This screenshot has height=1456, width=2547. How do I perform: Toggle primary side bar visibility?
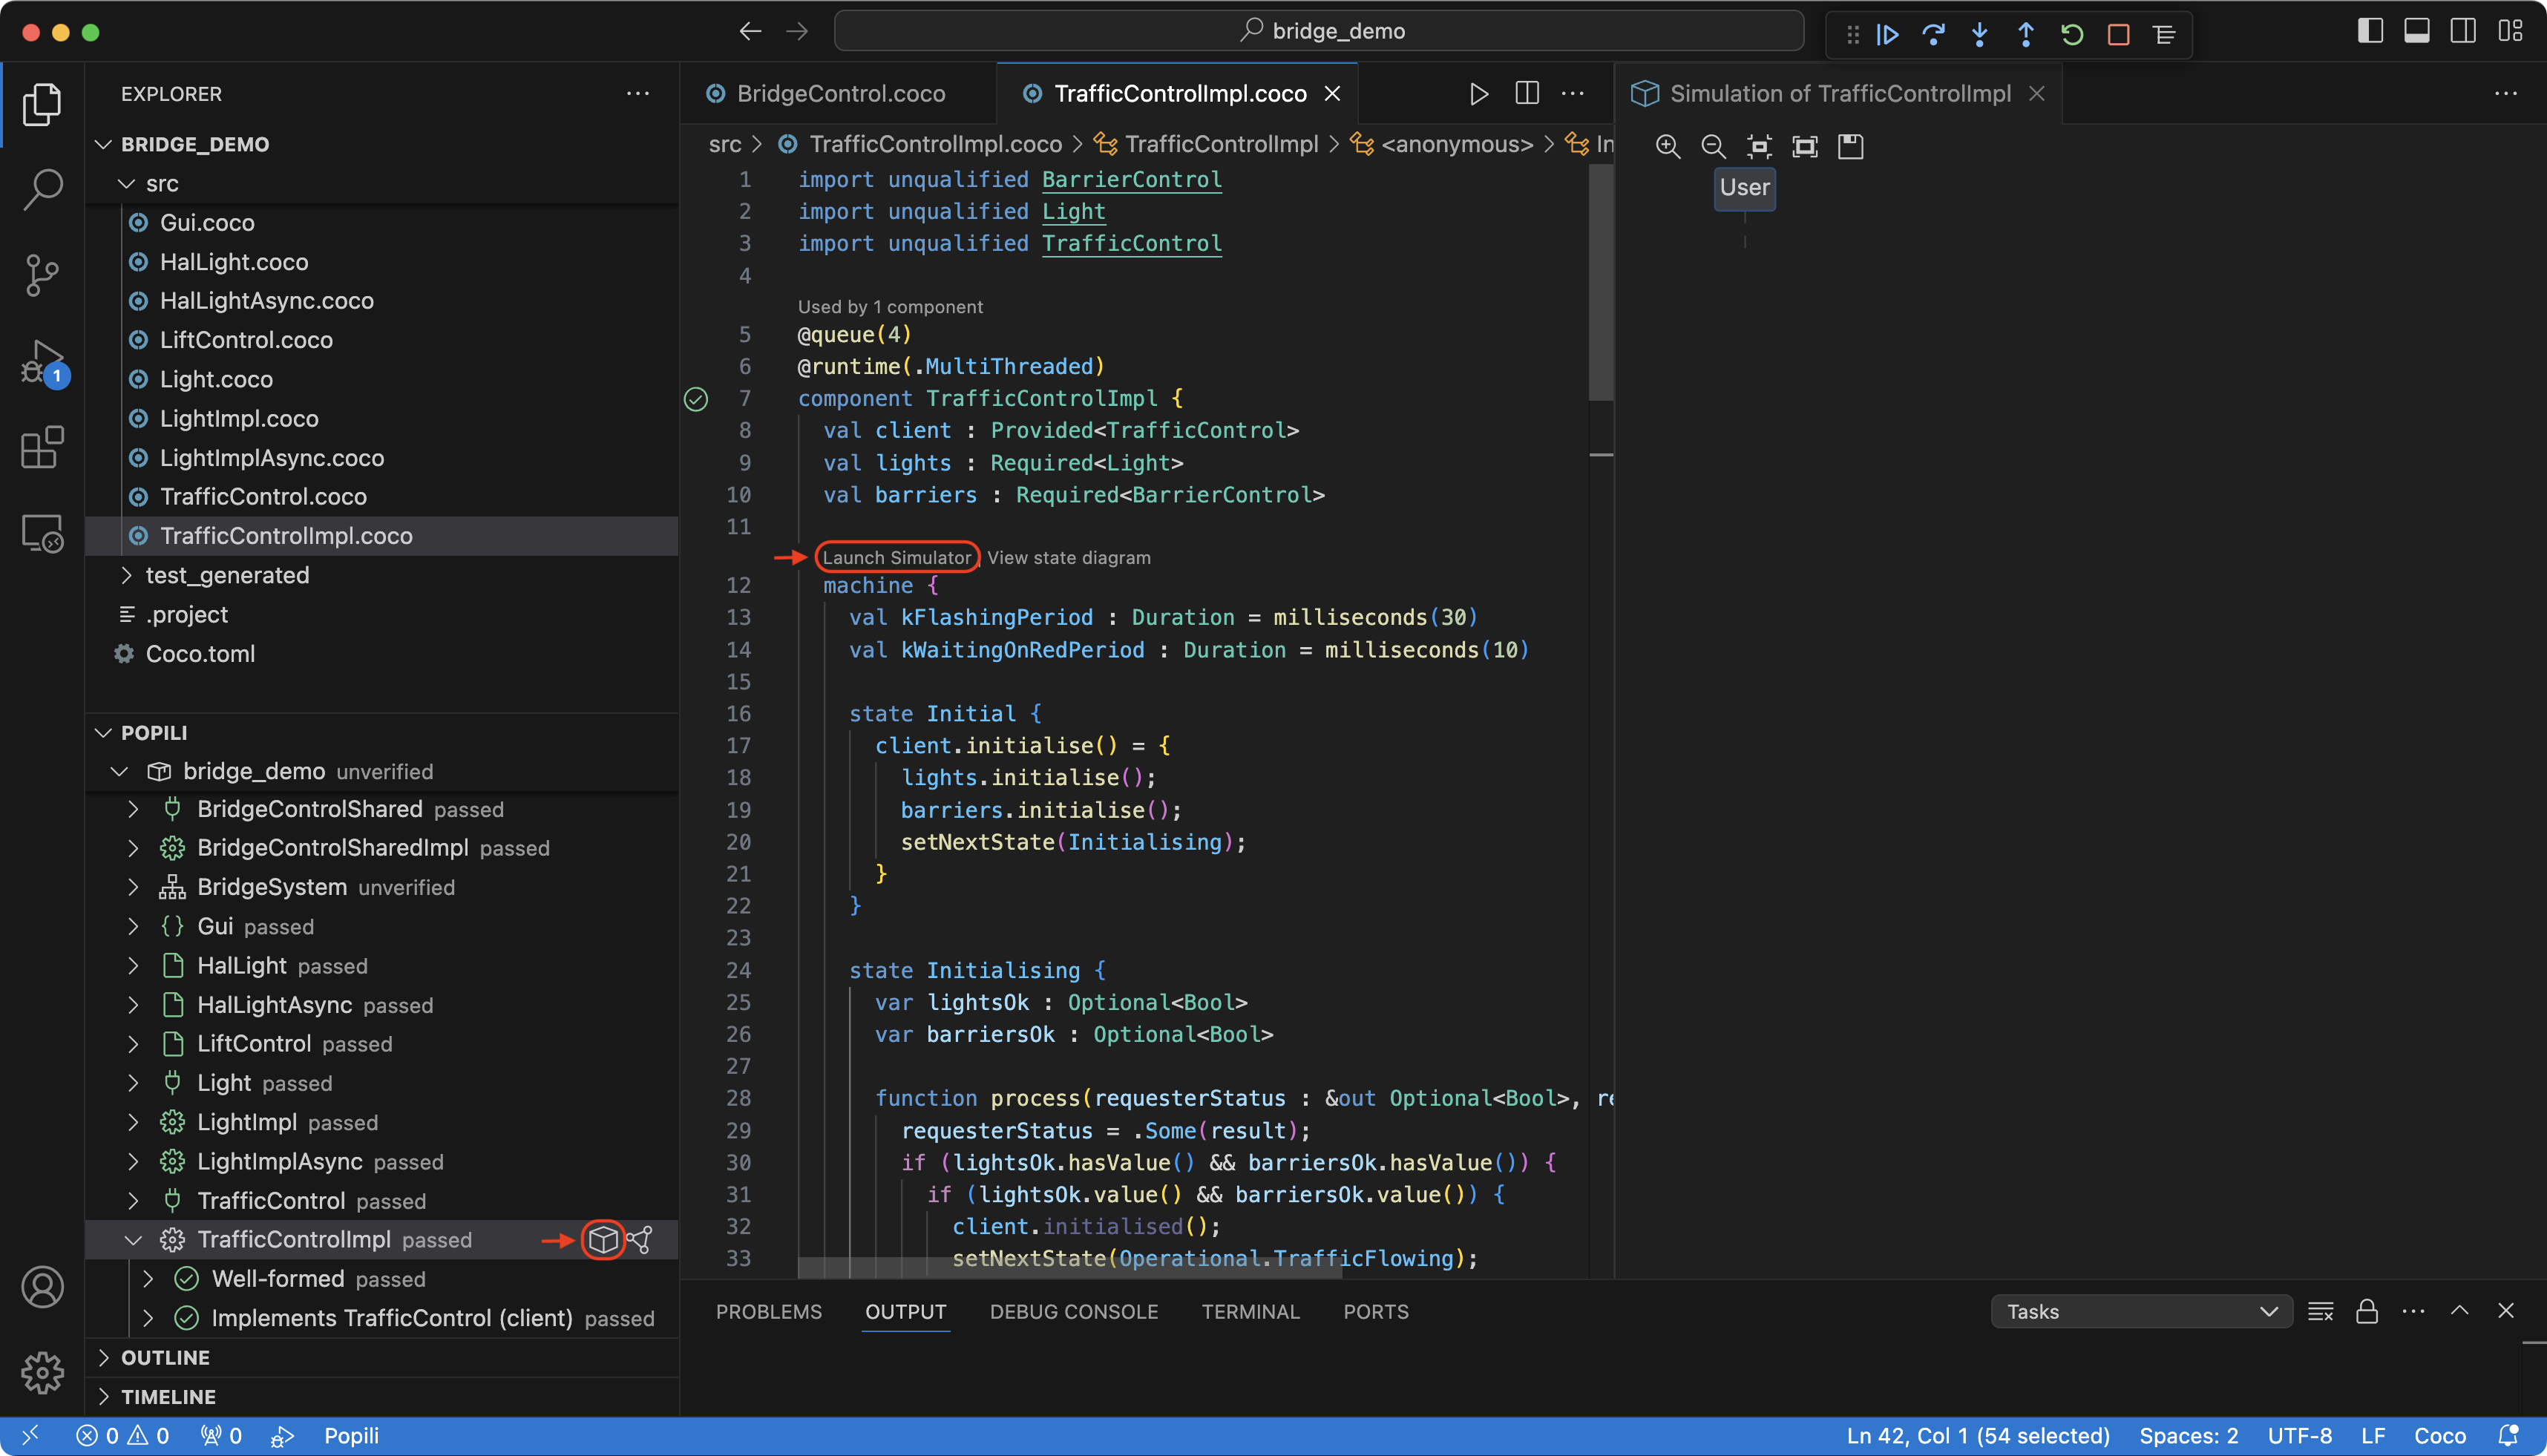2370,31
